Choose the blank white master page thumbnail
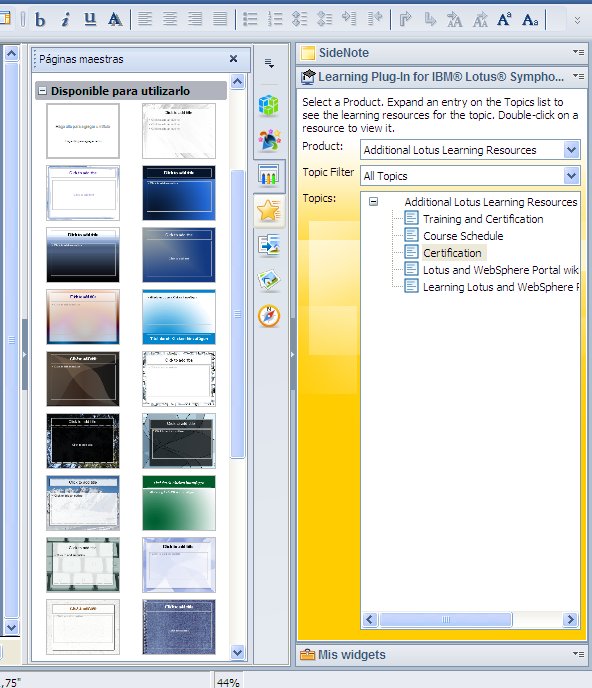The width and height of the screenshot is (592, 688). 83,131
